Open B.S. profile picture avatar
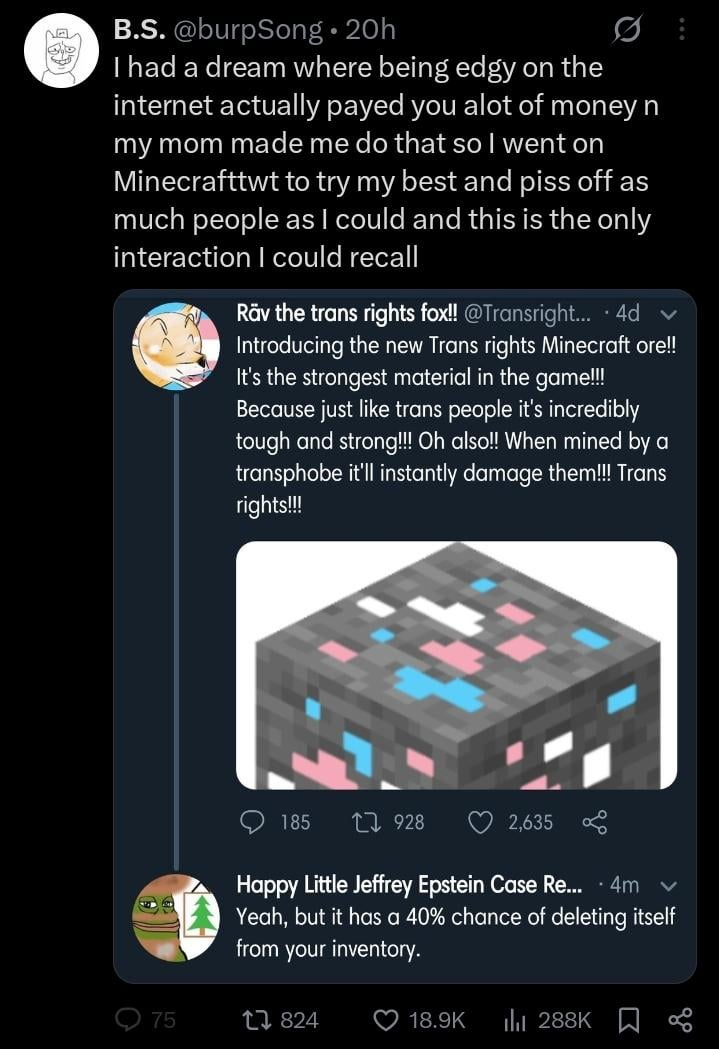The width and height of the screenshot is (719, 1049). click(x=62, y=52)
